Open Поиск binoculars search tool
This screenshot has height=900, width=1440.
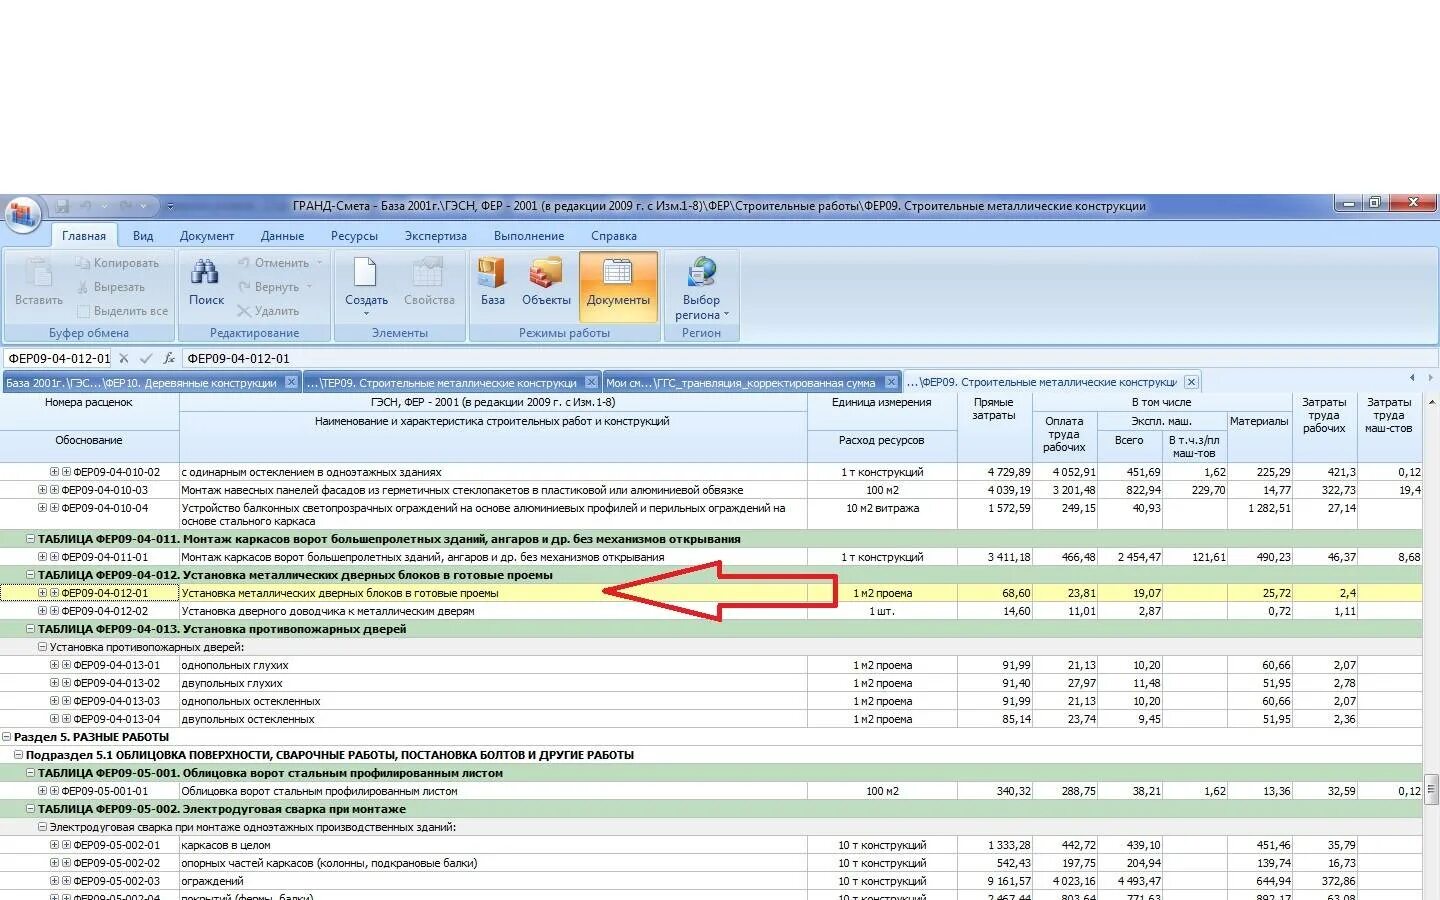coord(206,281)
